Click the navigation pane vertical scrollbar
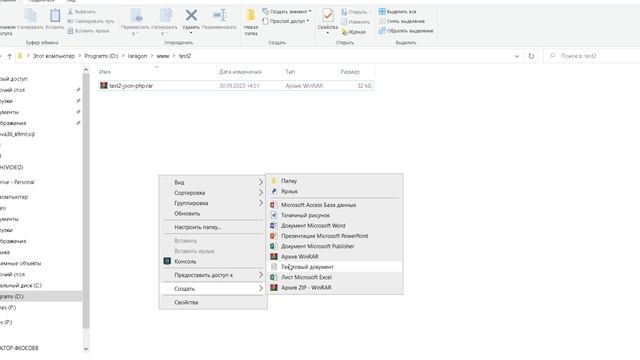Screen dimensions: 640x360 pyautogui.click(x=86, y=202)
